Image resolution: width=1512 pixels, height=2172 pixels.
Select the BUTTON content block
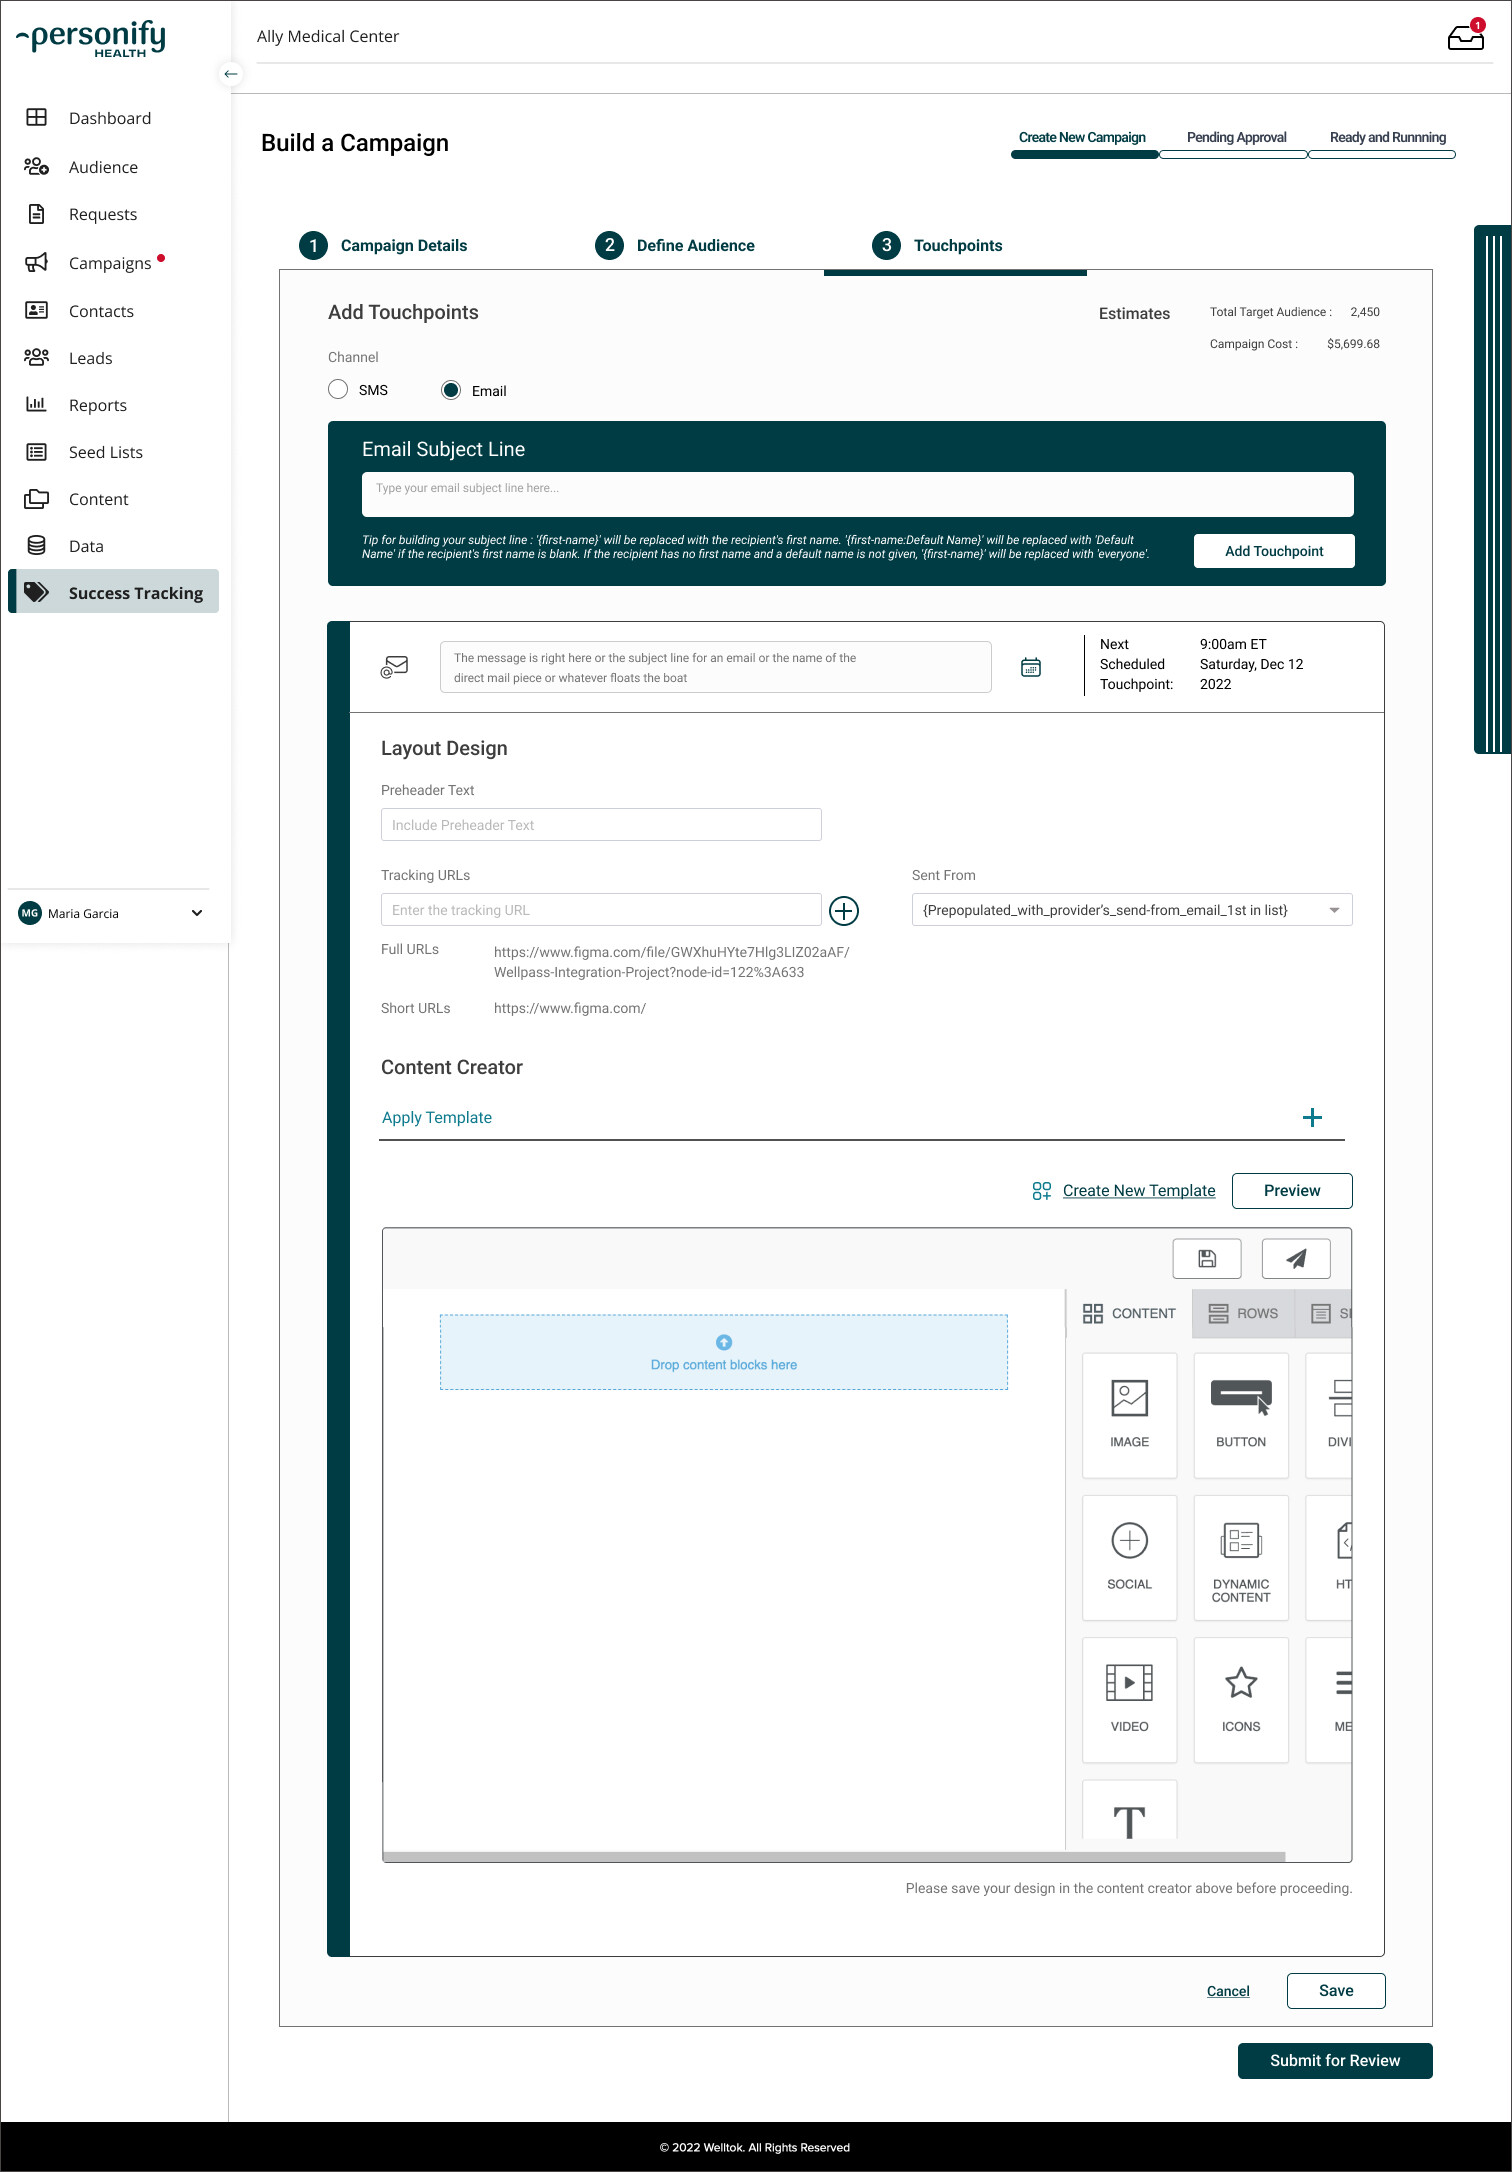pyautogui.click(x=1241, y=1415)
